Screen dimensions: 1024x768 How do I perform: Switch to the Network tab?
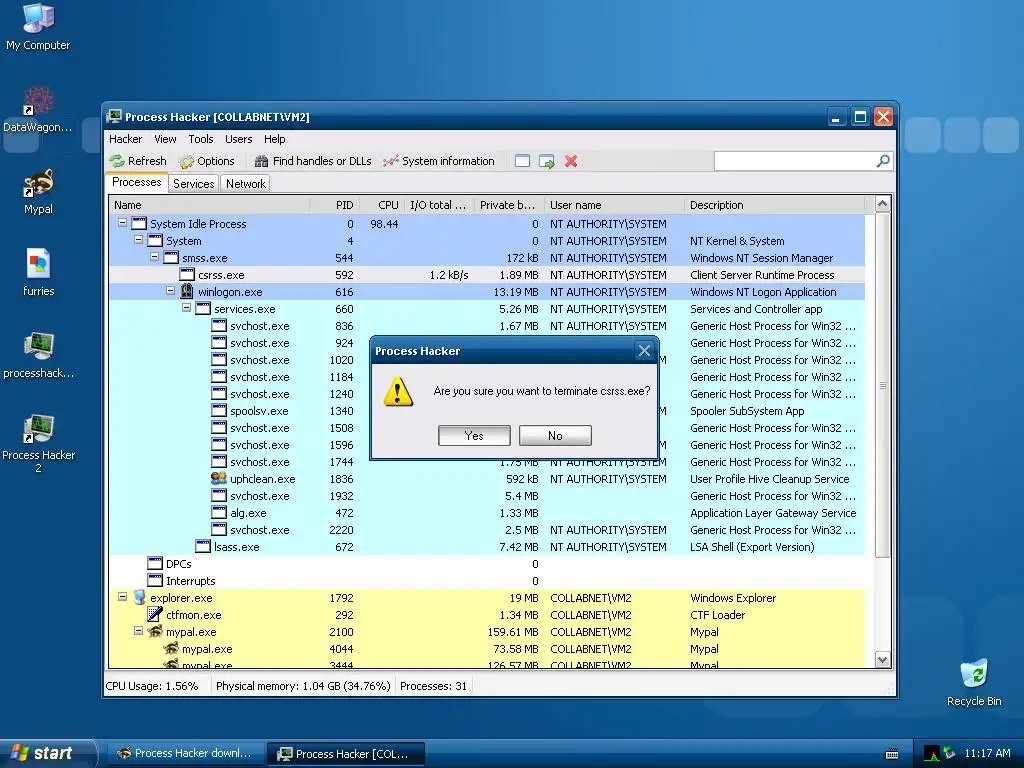[246, 184]
